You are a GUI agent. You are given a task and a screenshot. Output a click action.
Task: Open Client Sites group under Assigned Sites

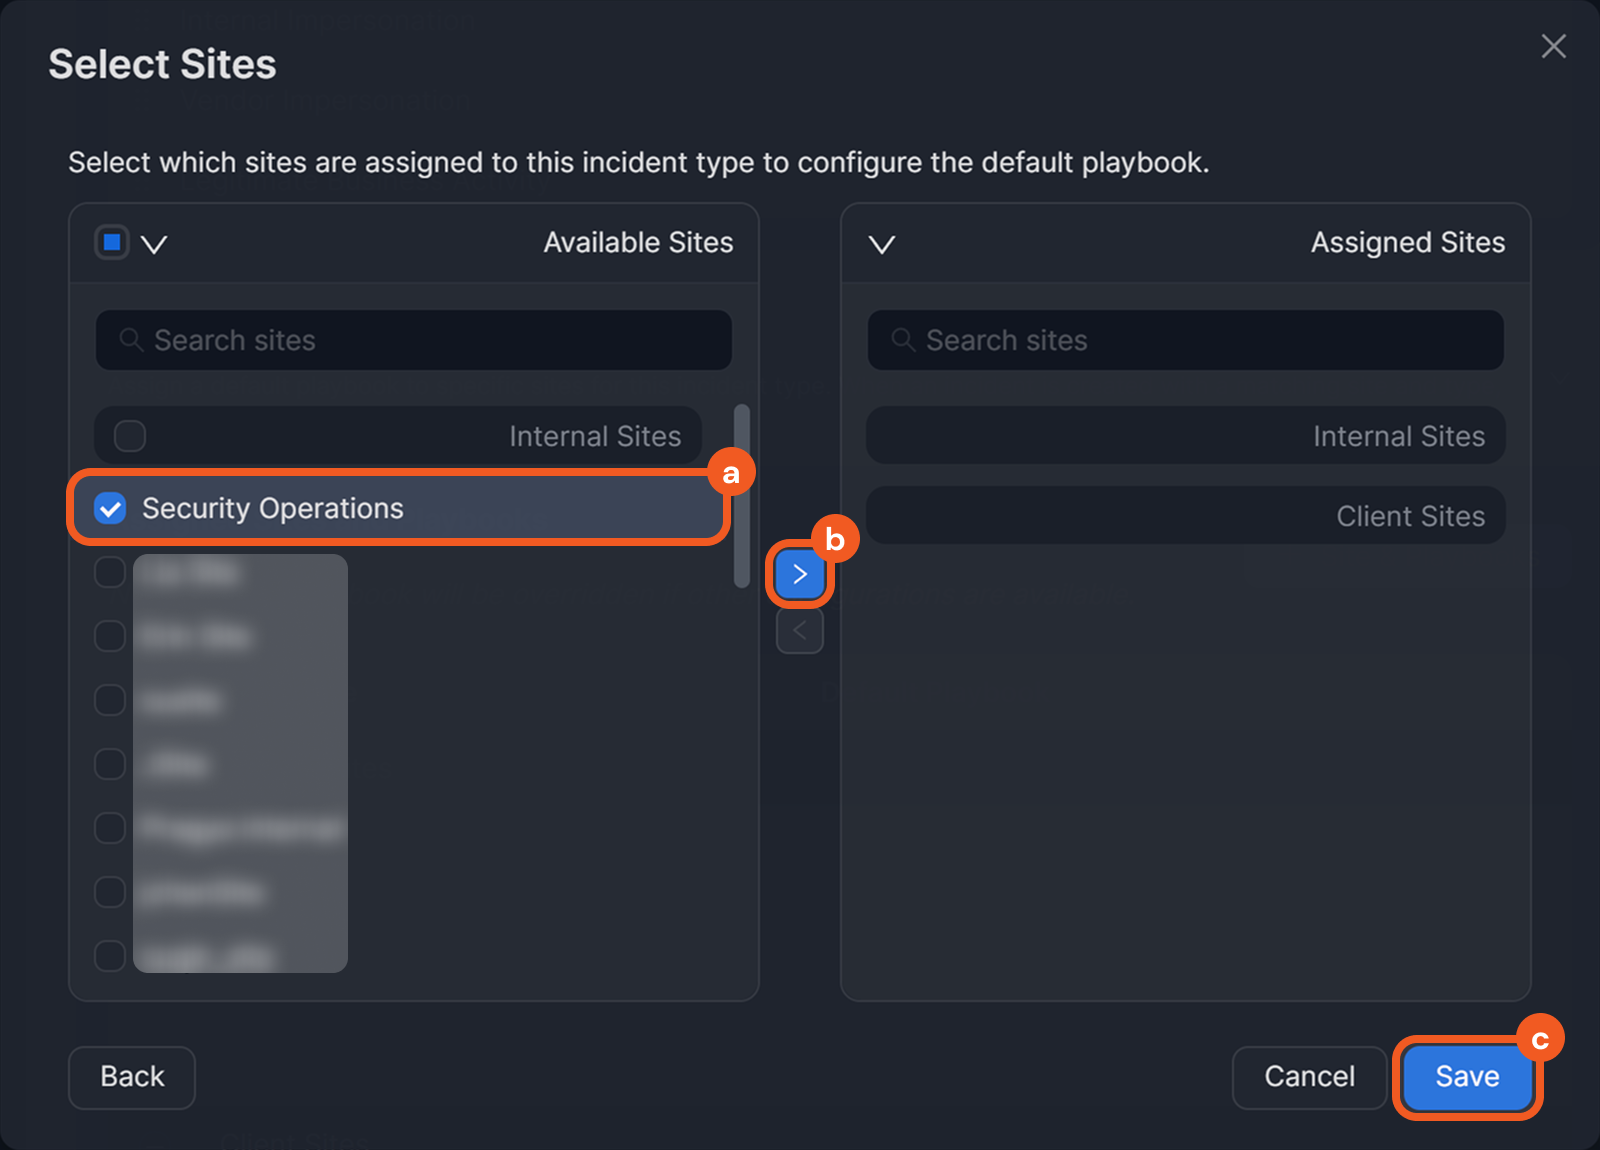pos(1185,516)
